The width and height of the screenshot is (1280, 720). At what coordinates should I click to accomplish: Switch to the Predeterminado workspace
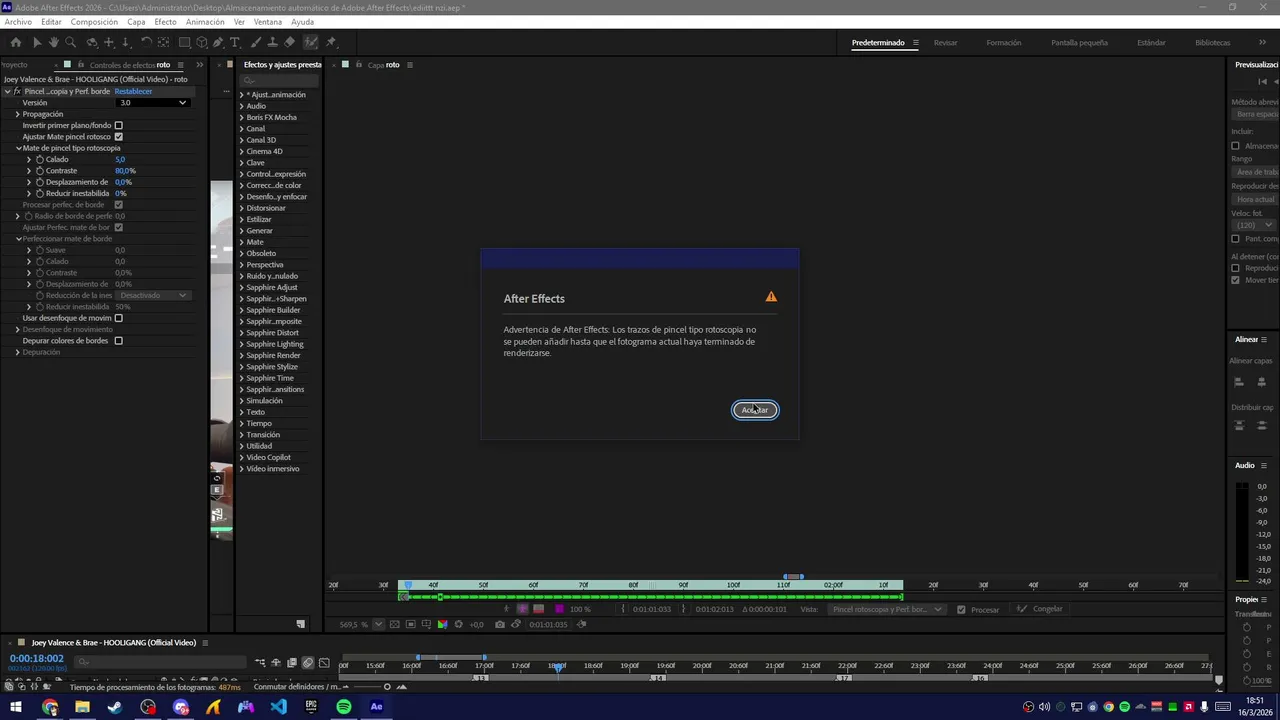[x=878, y=42]
